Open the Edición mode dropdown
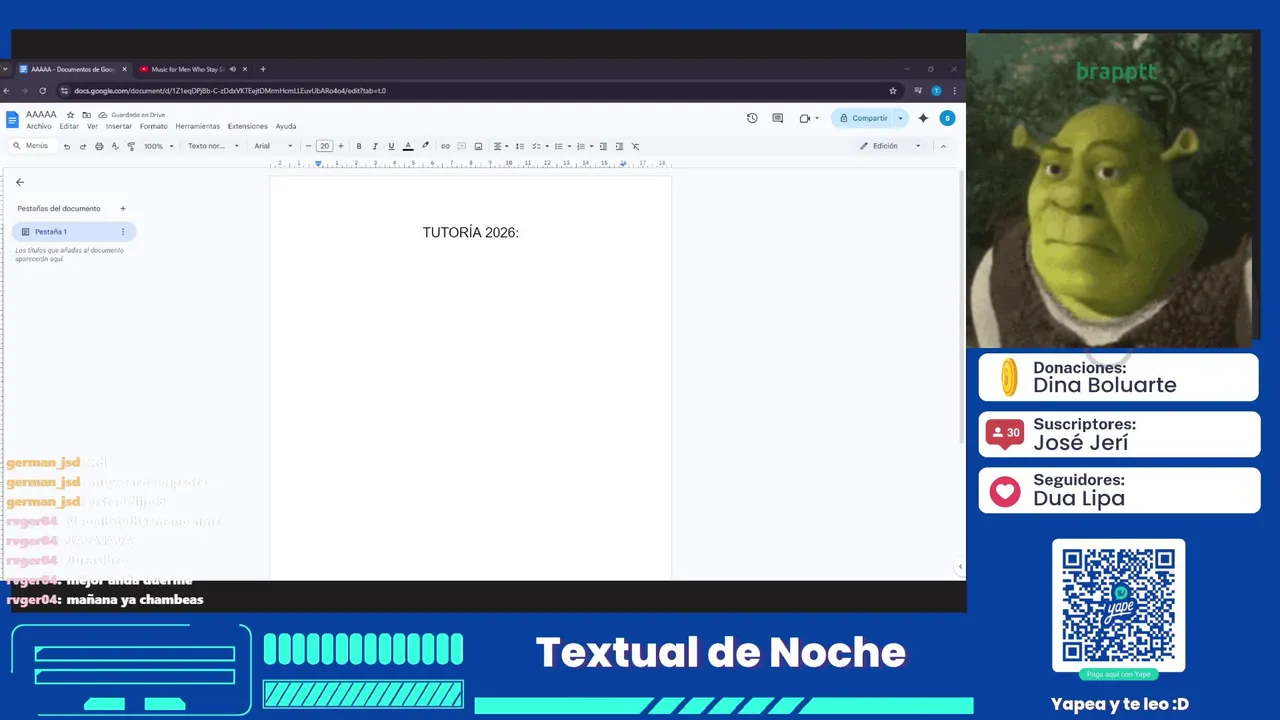The height and width of the screenshot is (720, 1280). pyautogui.click(x=890, y=146)
